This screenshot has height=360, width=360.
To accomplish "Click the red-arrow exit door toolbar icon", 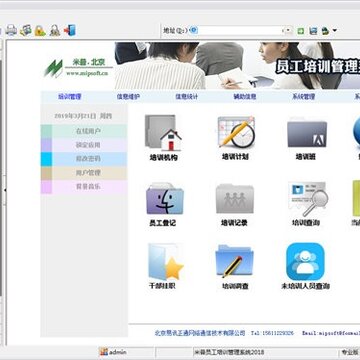I will click(70, 30).
